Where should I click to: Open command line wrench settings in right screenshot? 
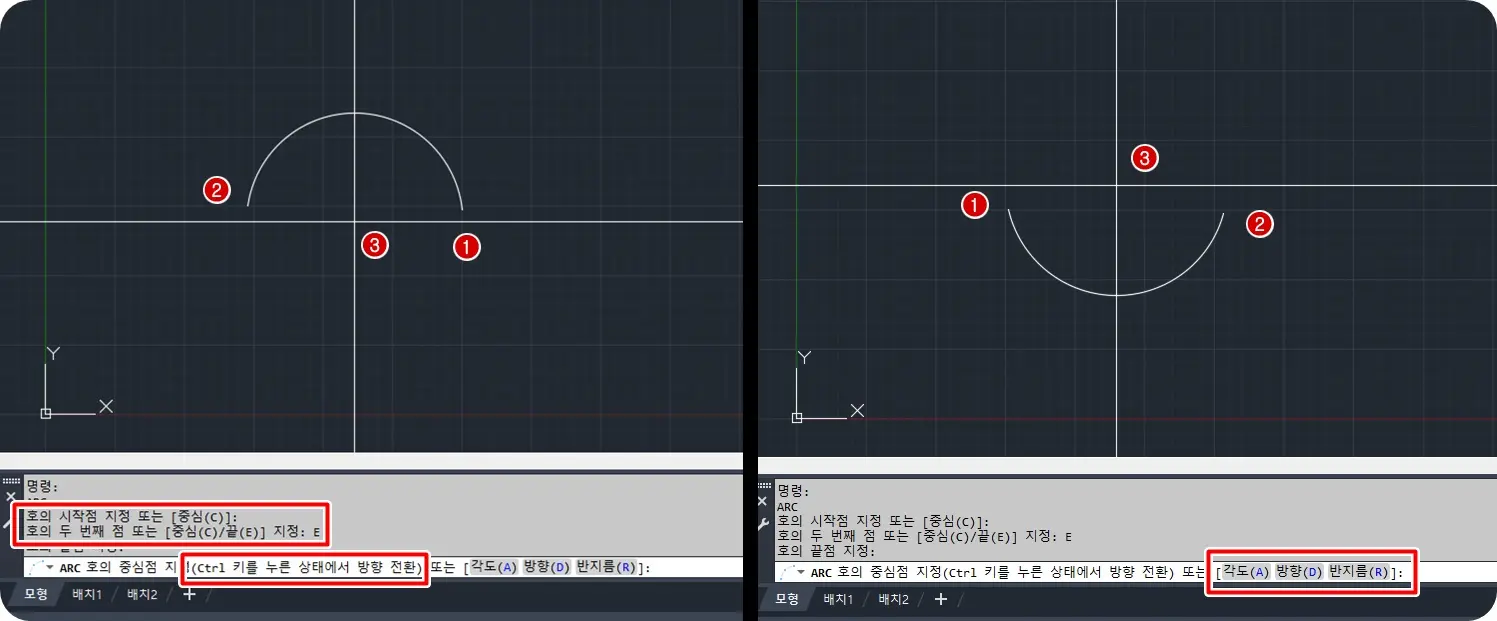(x=763, y=523)
